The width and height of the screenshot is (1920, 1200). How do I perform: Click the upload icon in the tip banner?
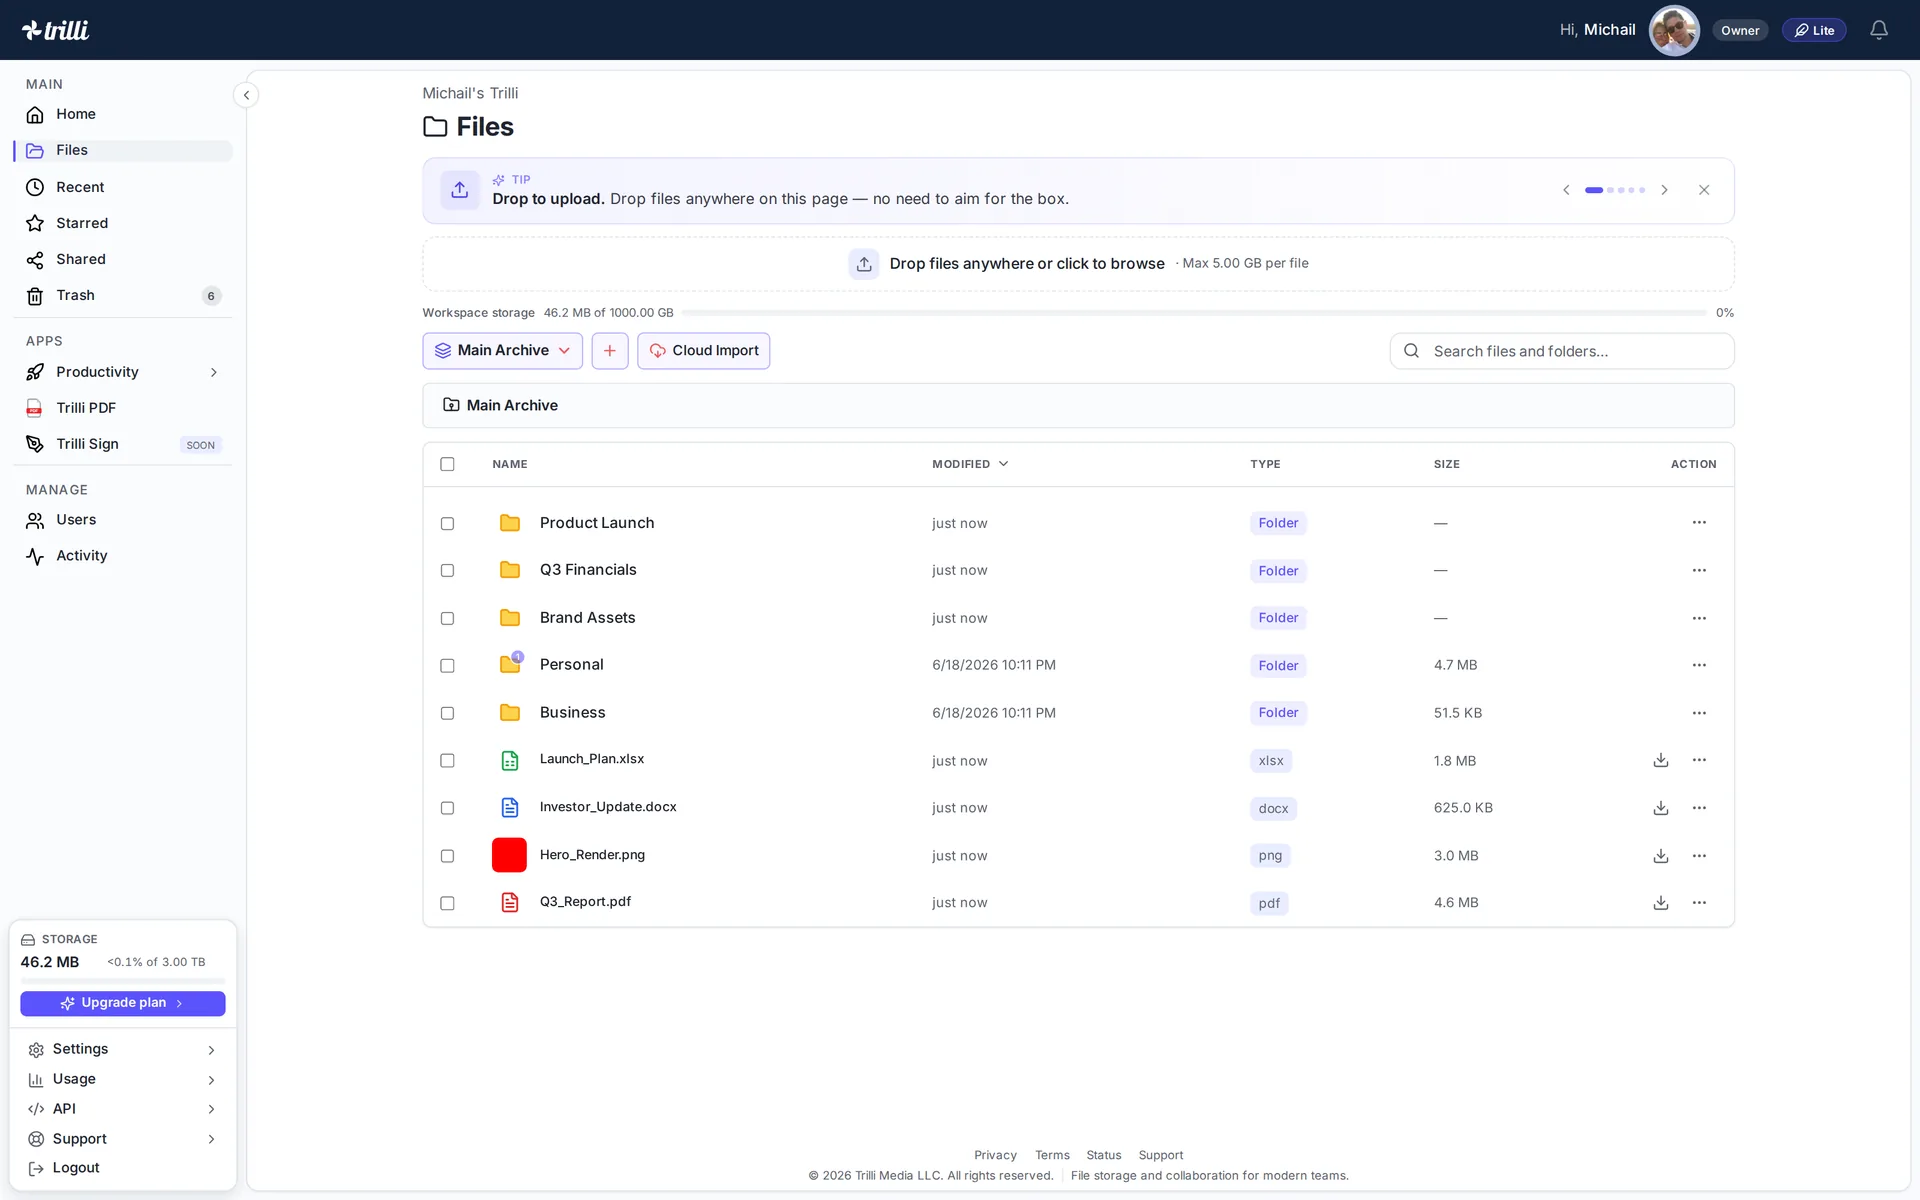pyautogui.click(x=460, y=190)
